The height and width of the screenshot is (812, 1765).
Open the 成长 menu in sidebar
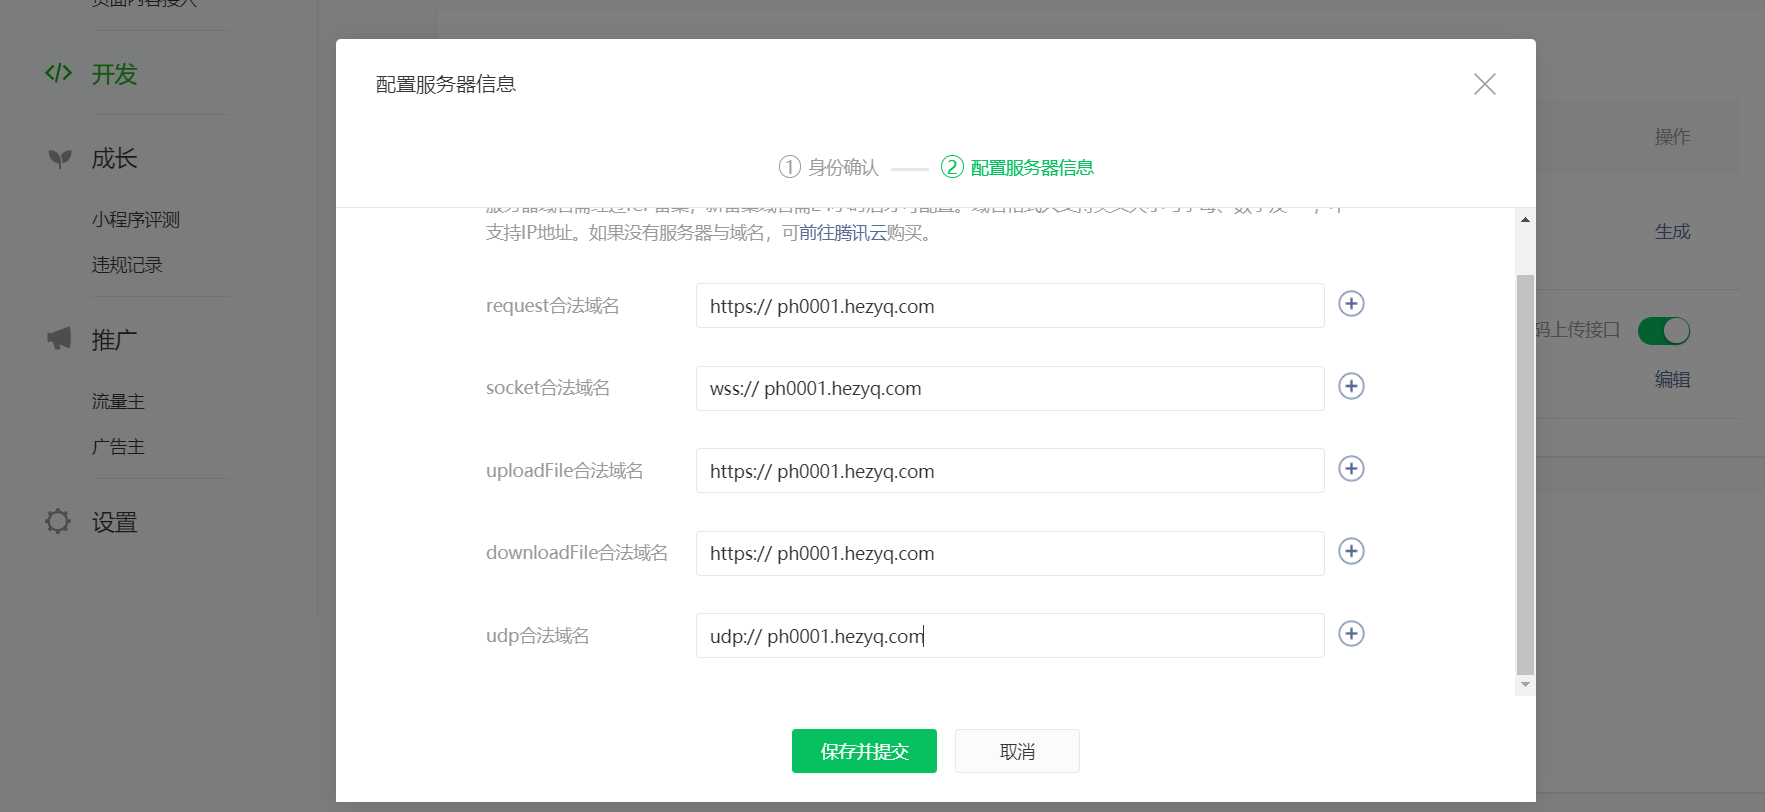(114, 159)
